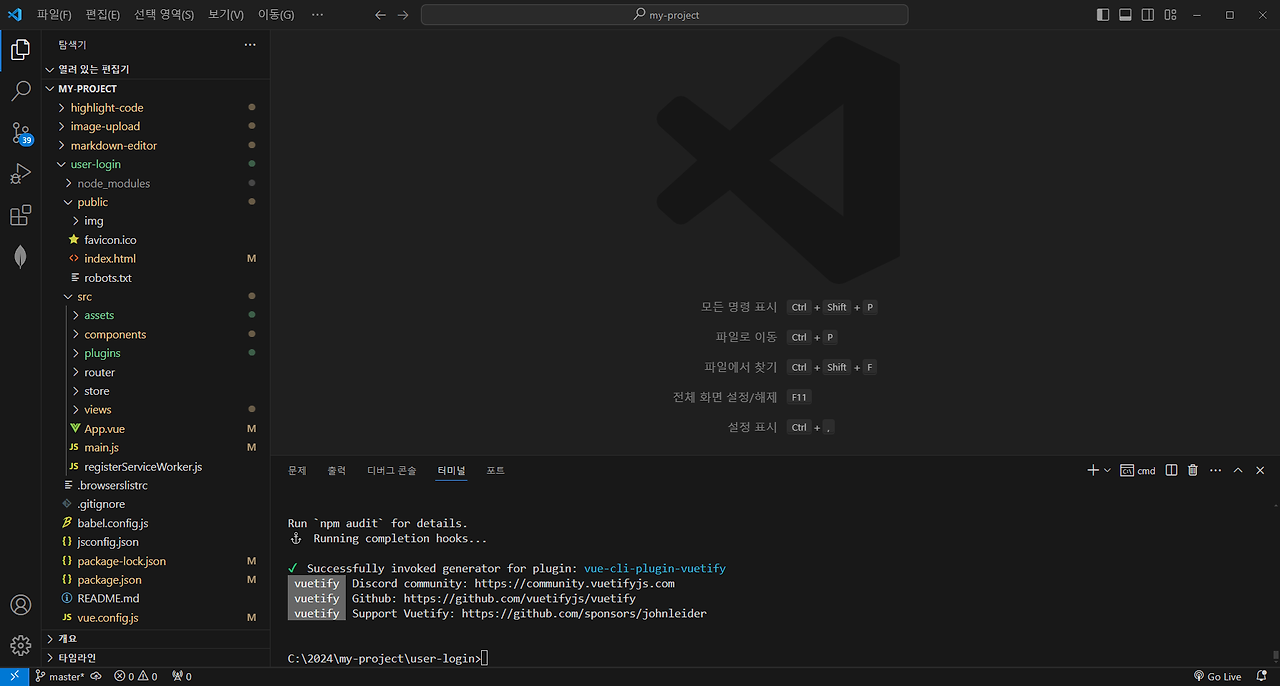Click Go Live in status bar
Viewport: 1280px width, 686px height.
1217,676
